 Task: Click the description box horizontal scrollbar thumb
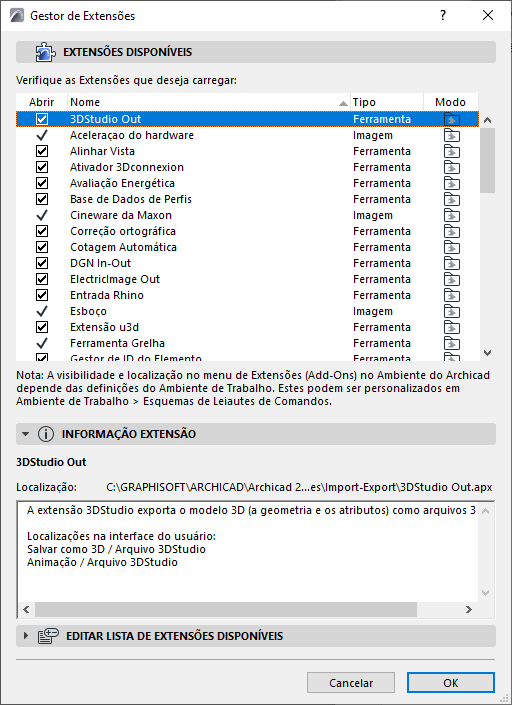pos(226,610)
